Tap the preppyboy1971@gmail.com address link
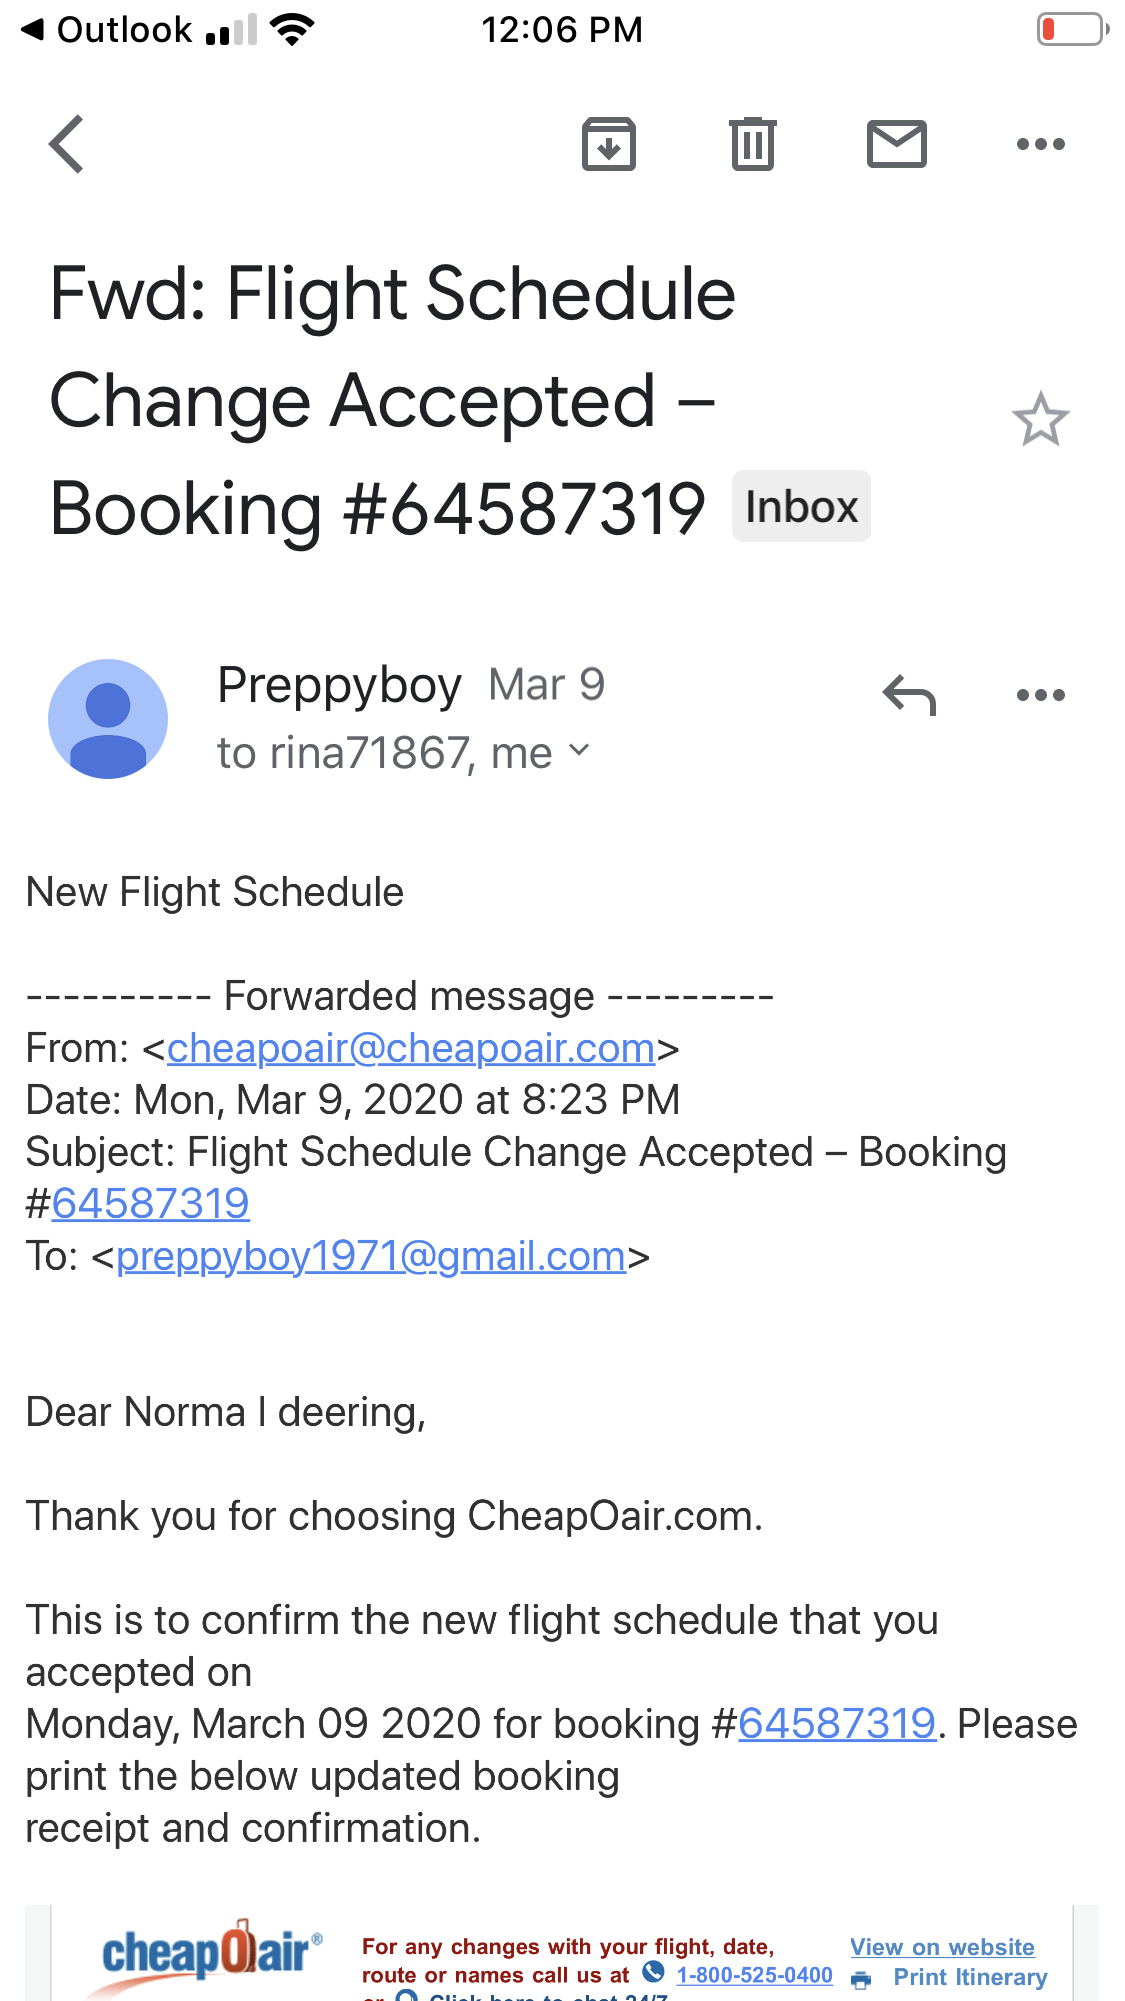This screenshot has width=1125, height=2001. pyautogui.click(x=370, y=1256)
